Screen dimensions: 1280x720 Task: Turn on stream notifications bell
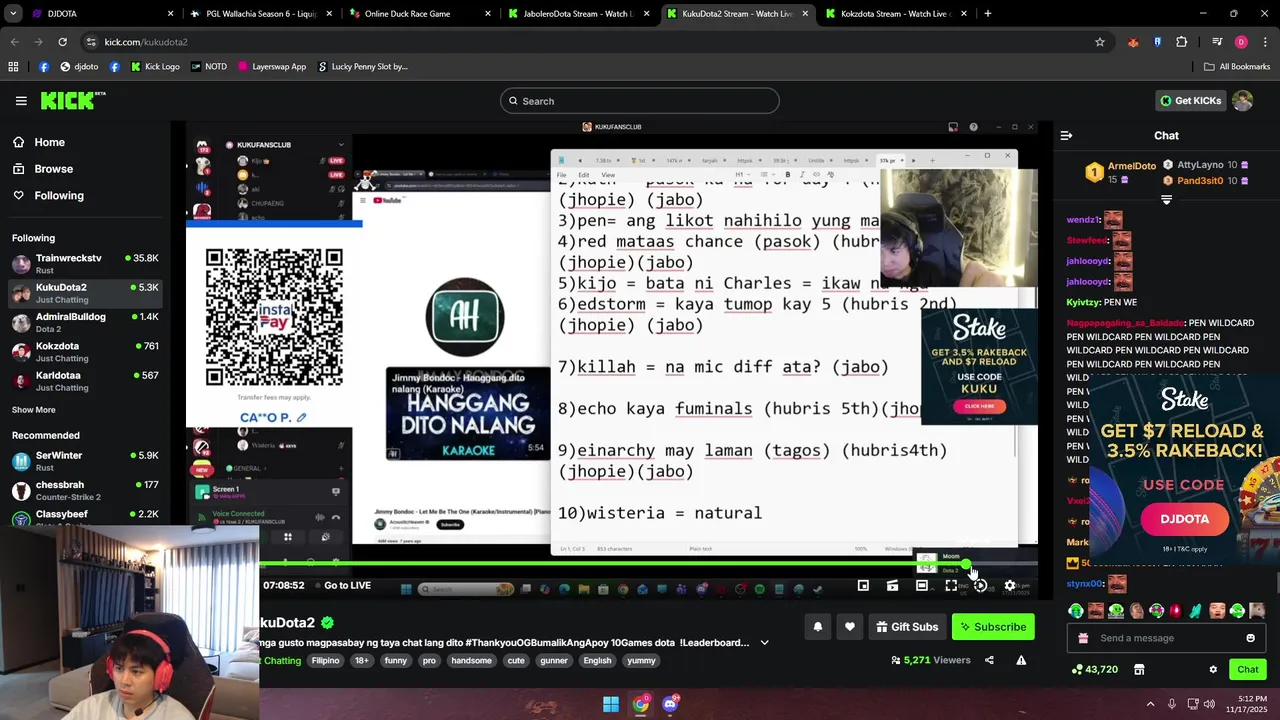tap(817, 627)
